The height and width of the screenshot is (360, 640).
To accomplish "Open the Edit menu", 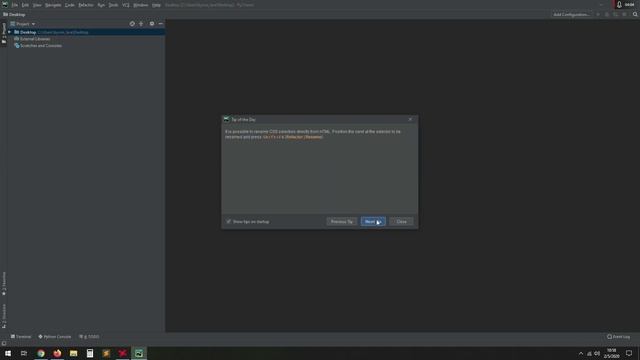I will pos(25,5).
